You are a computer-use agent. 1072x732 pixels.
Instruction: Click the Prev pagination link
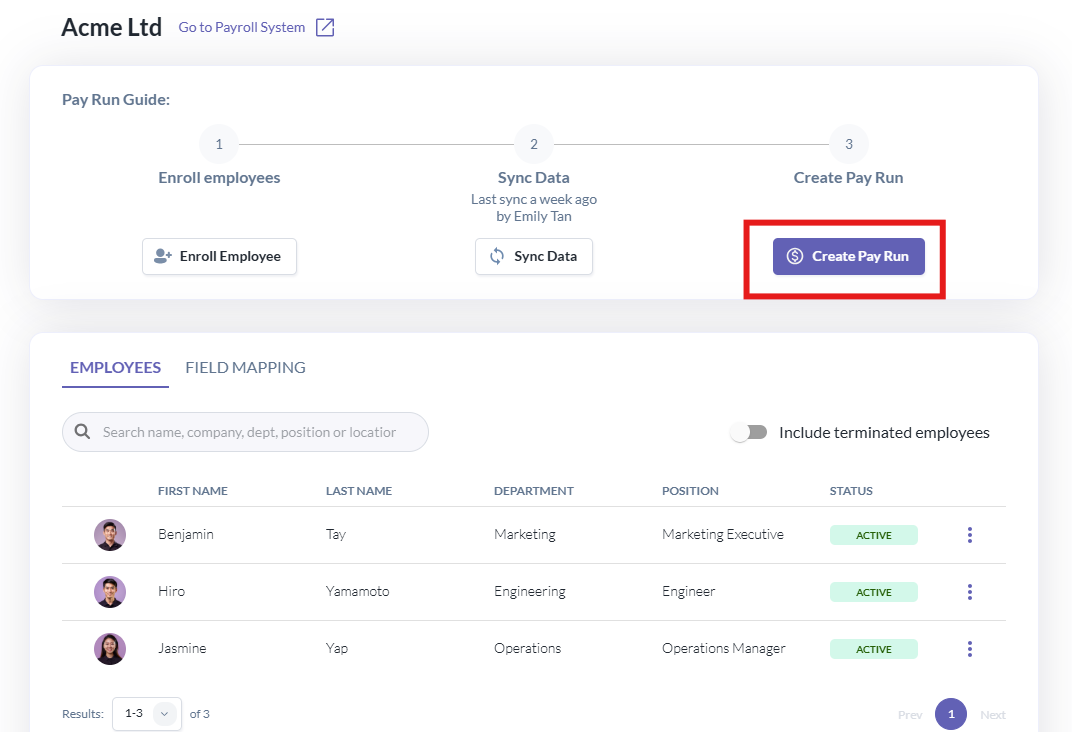click(x=910, y=714)
